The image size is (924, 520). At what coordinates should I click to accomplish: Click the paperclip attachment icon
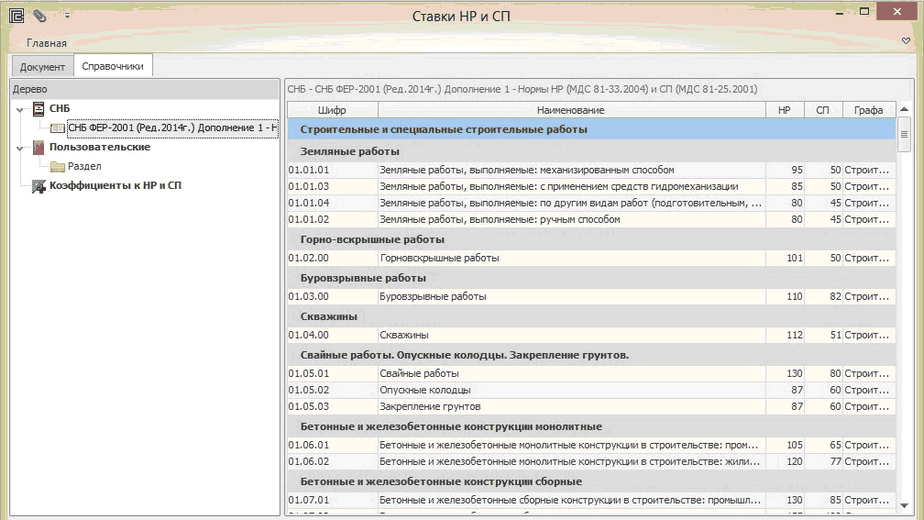(40, 15)
